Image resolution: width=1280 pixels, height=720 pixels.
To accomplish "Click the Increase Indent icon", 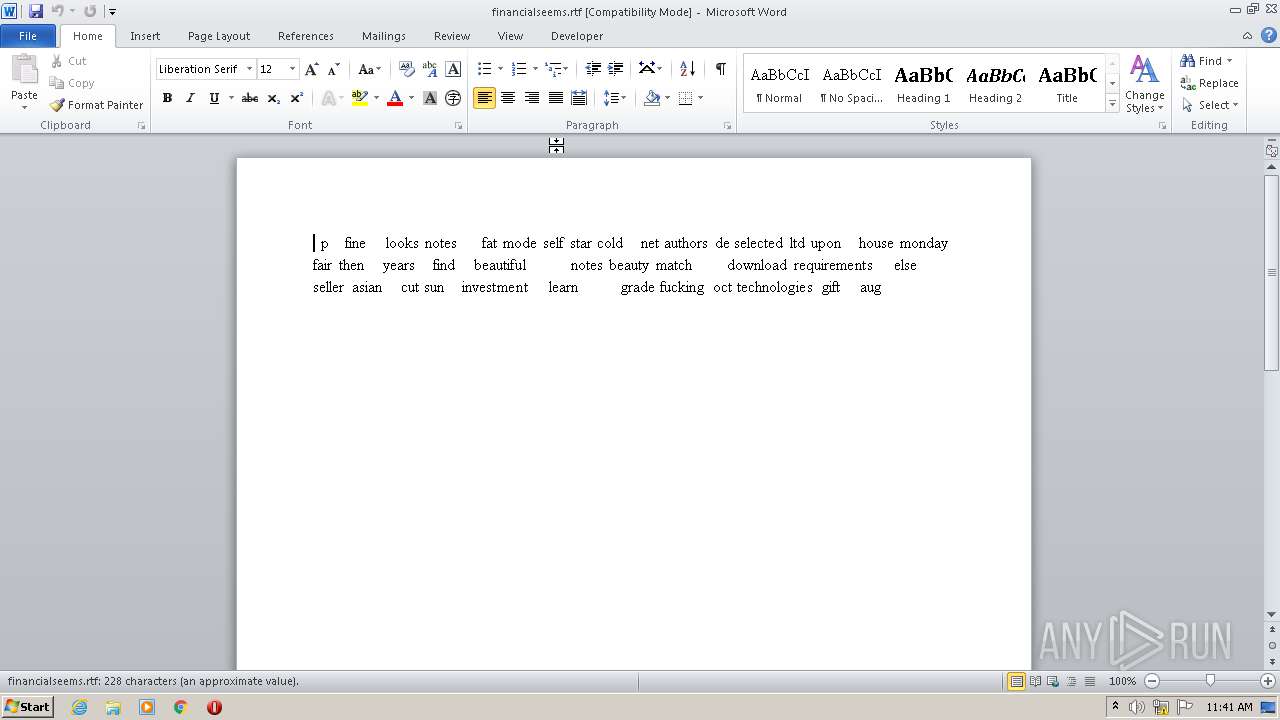I will pos(616,69).
